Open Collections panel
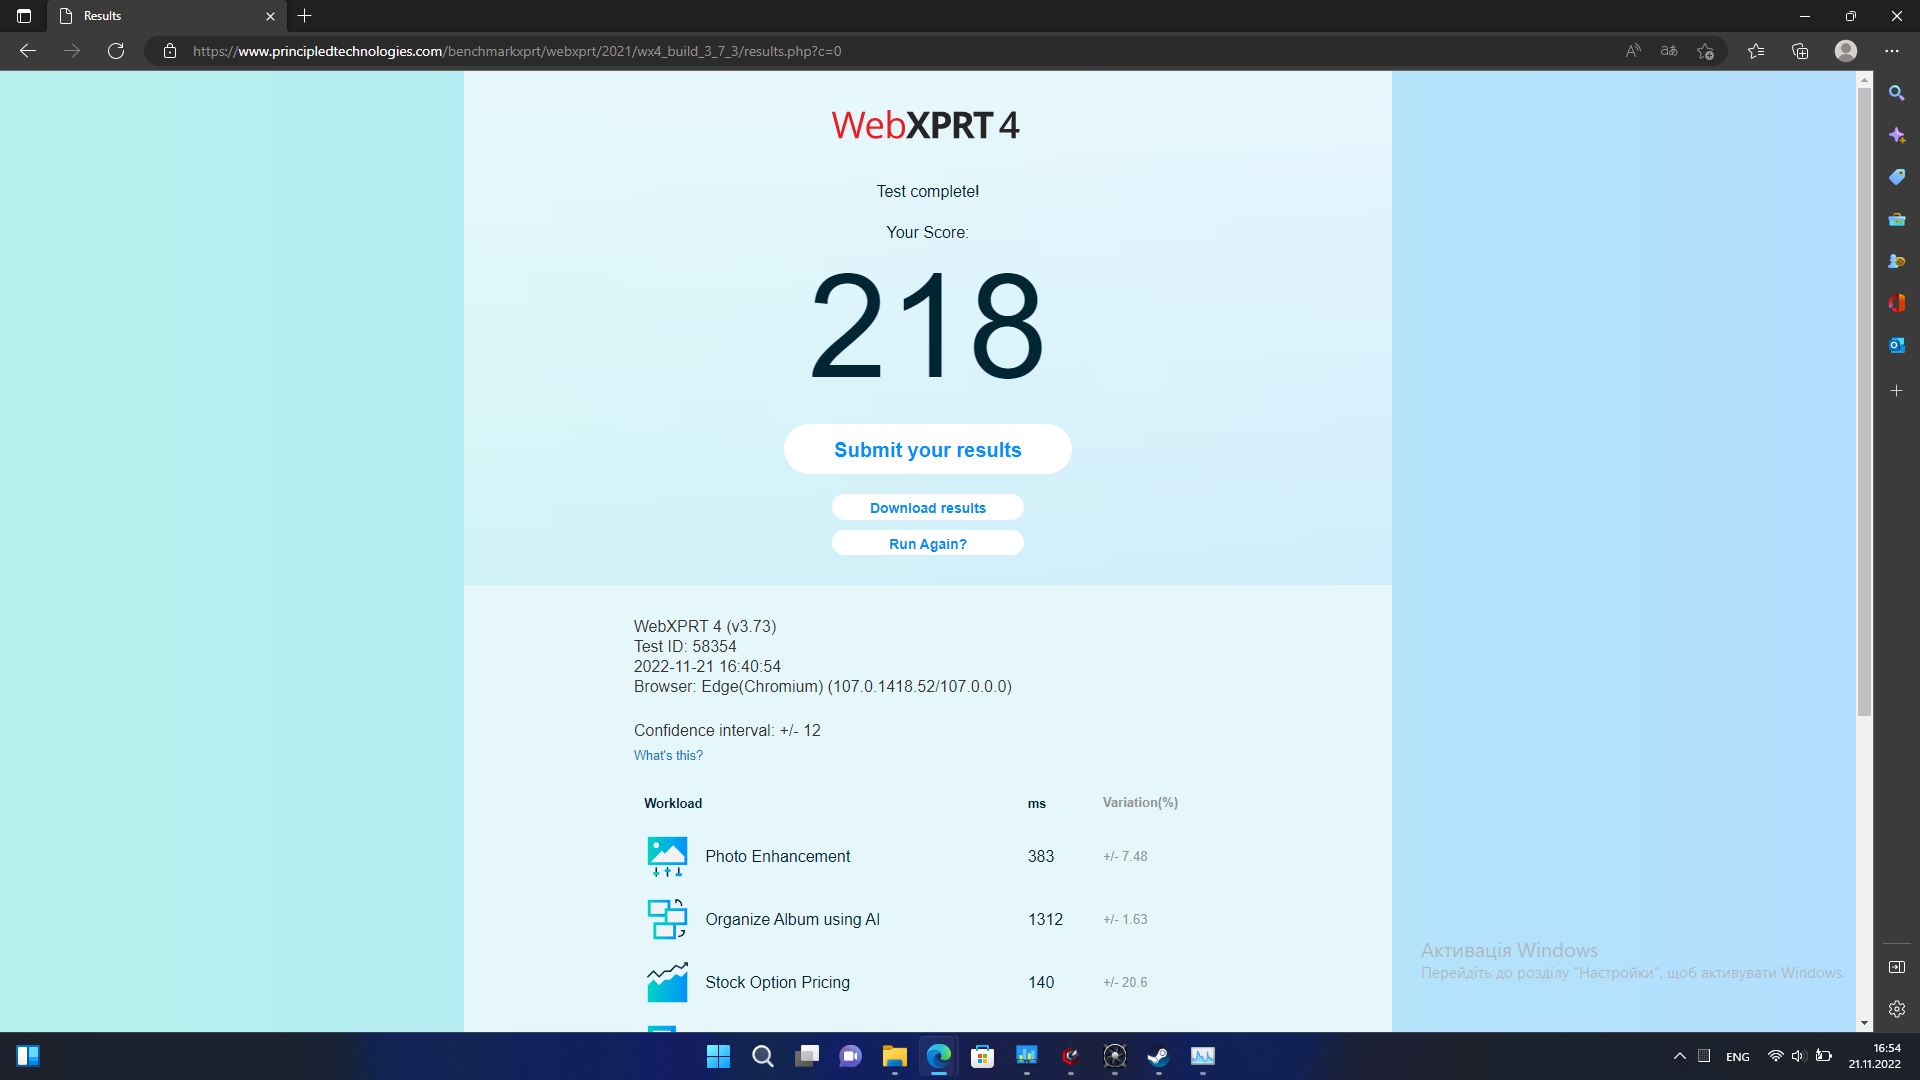This screenshot has height=1080, width=1920. pos(1800,51)
